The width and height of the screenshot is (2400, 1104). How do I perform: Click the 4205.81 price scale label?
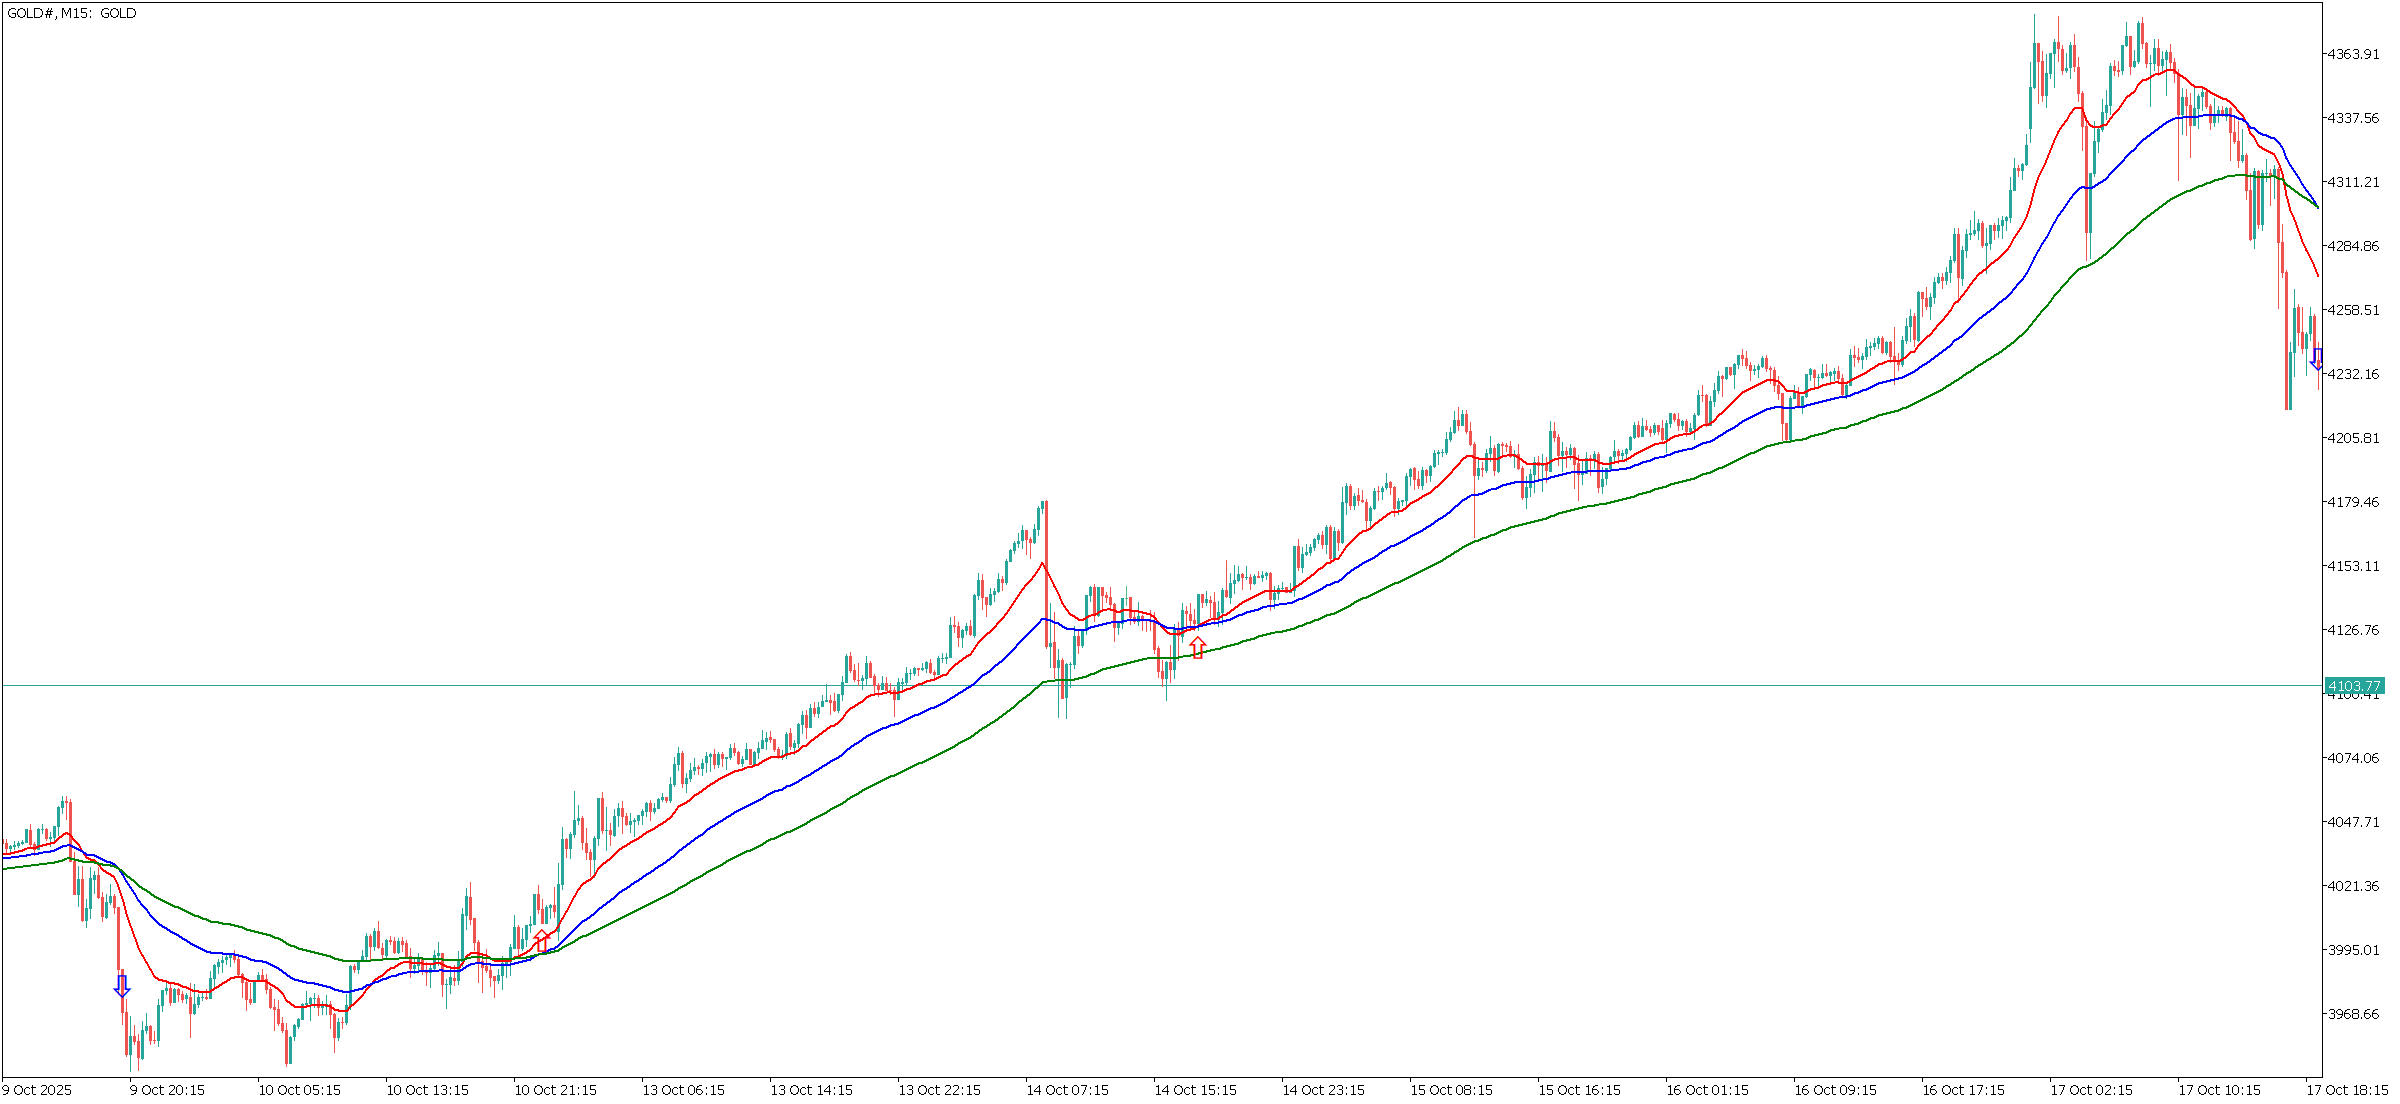2353,438
